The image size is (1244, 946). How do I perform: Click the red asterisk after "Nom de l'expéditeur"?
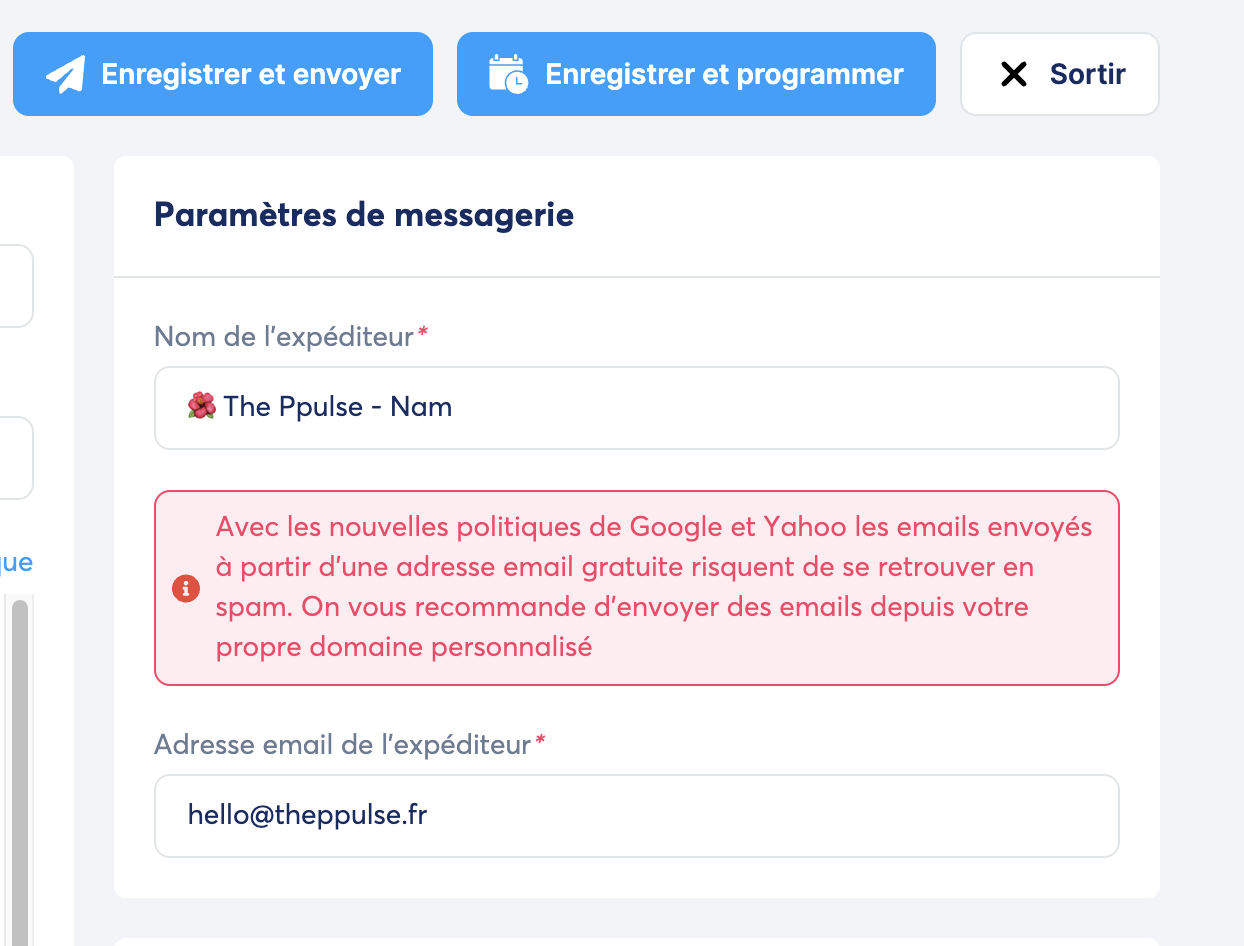tap(423, 334)
